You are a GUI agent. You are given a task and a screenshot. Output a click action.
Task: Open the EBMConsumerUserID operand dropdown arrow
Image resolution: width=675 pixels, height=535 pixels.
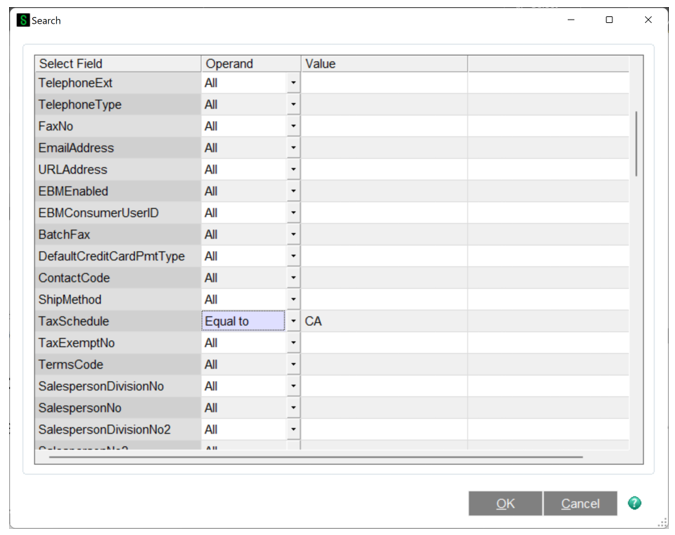click(x=294, y=213)
